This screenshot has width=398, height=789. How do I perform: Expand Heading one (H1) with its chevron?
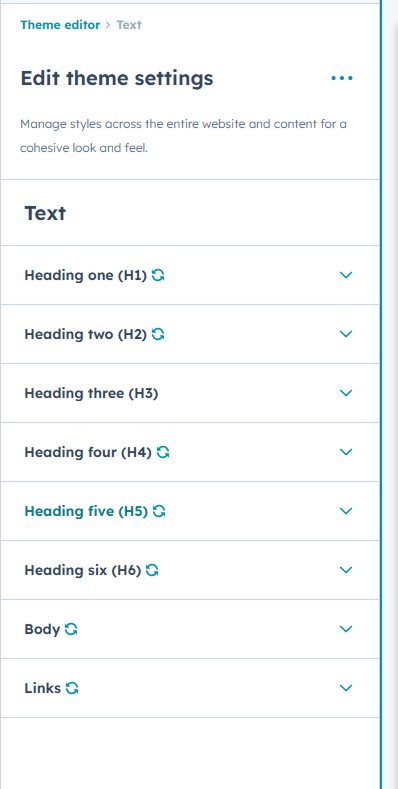coord(346,275)
